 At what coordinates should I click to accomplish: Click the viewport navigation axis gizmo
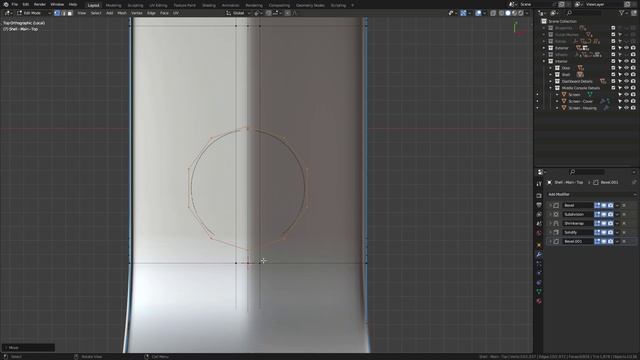pos(518,29)
